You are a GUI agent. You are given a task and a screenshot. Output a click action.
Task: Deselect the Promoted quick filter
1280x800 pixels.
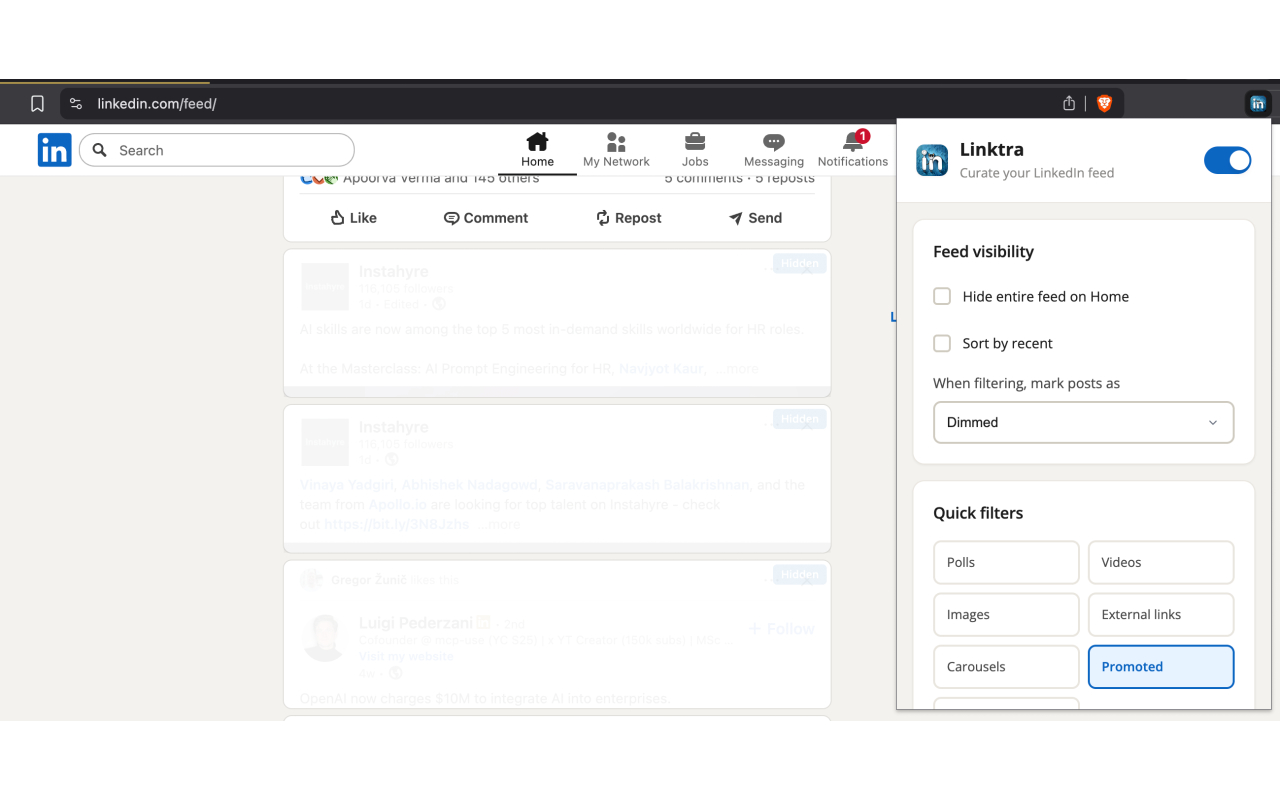click(x=1161, y=666)
